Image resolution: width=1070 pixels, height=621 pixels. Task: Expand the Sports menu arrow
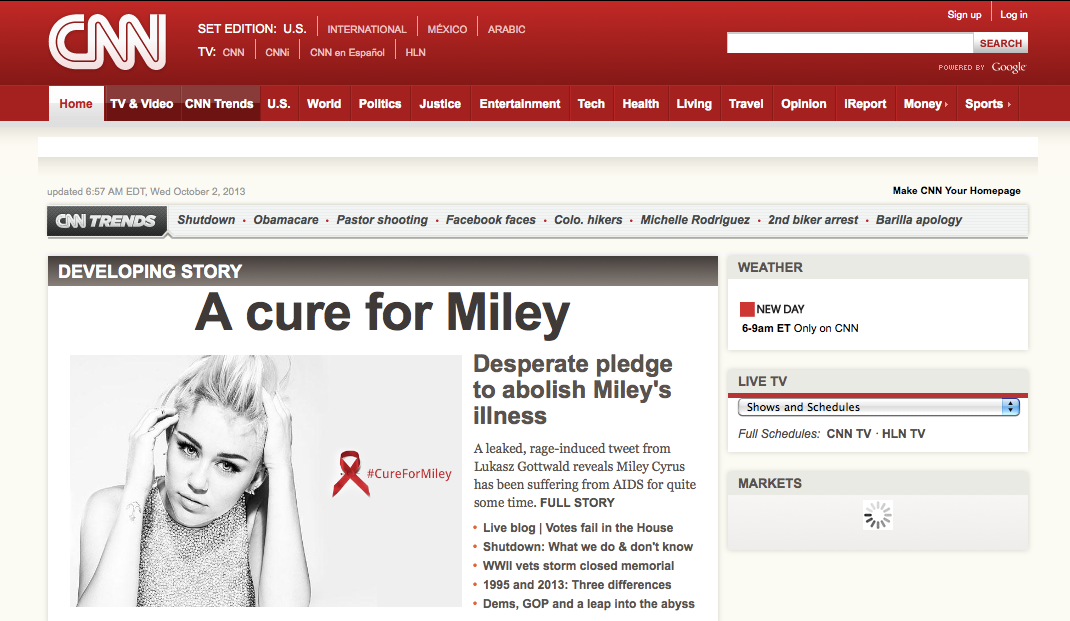click(x=1009, y=104)
